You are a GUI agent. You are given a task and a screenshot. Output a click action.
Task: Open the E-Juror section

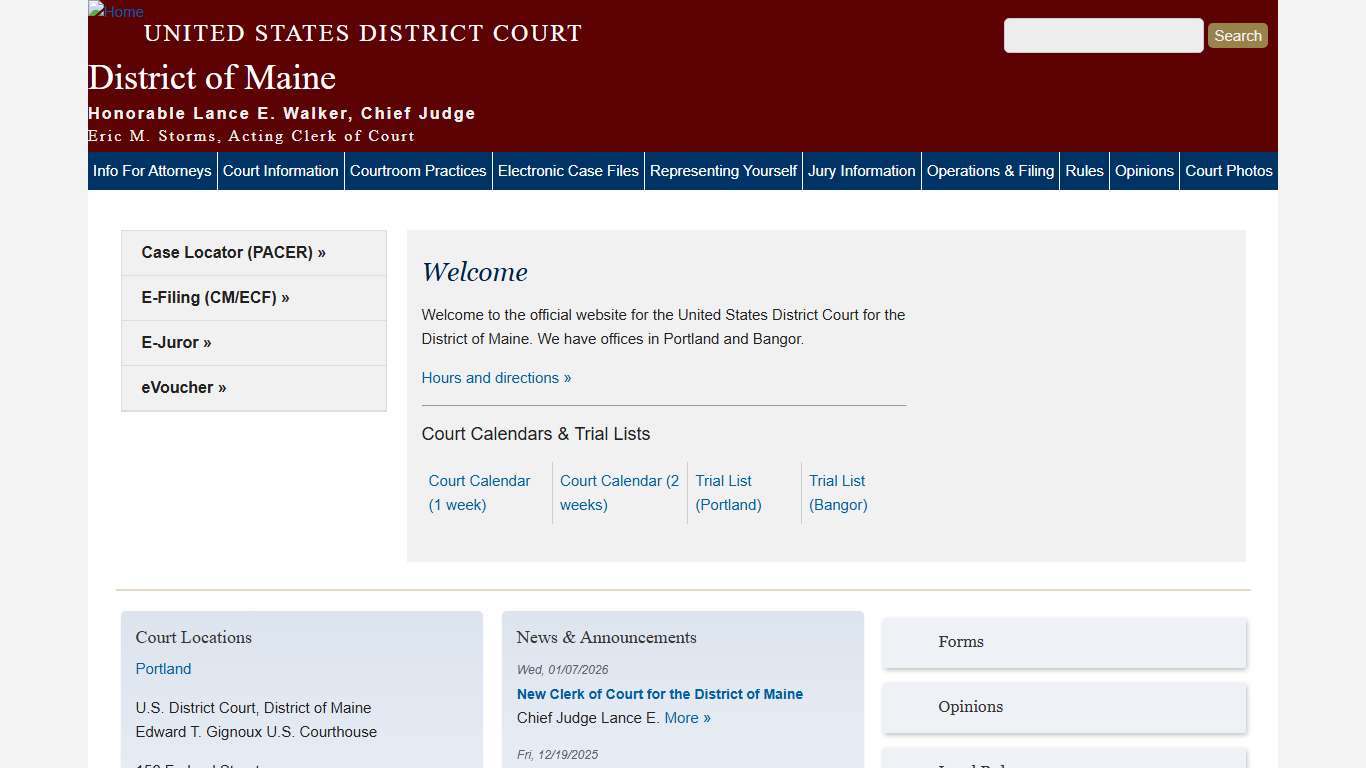pos(176,342)
